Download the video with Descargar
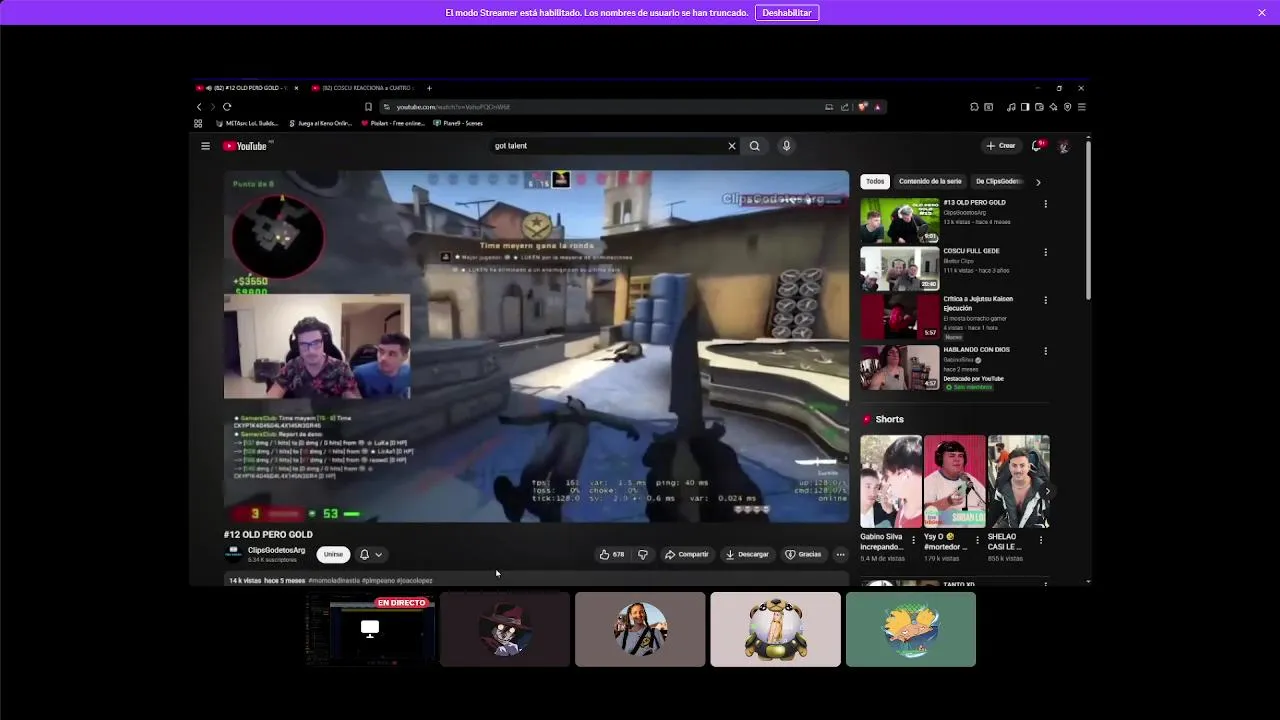The height and width of the screenshot is (720, 1280). point(747,554)
